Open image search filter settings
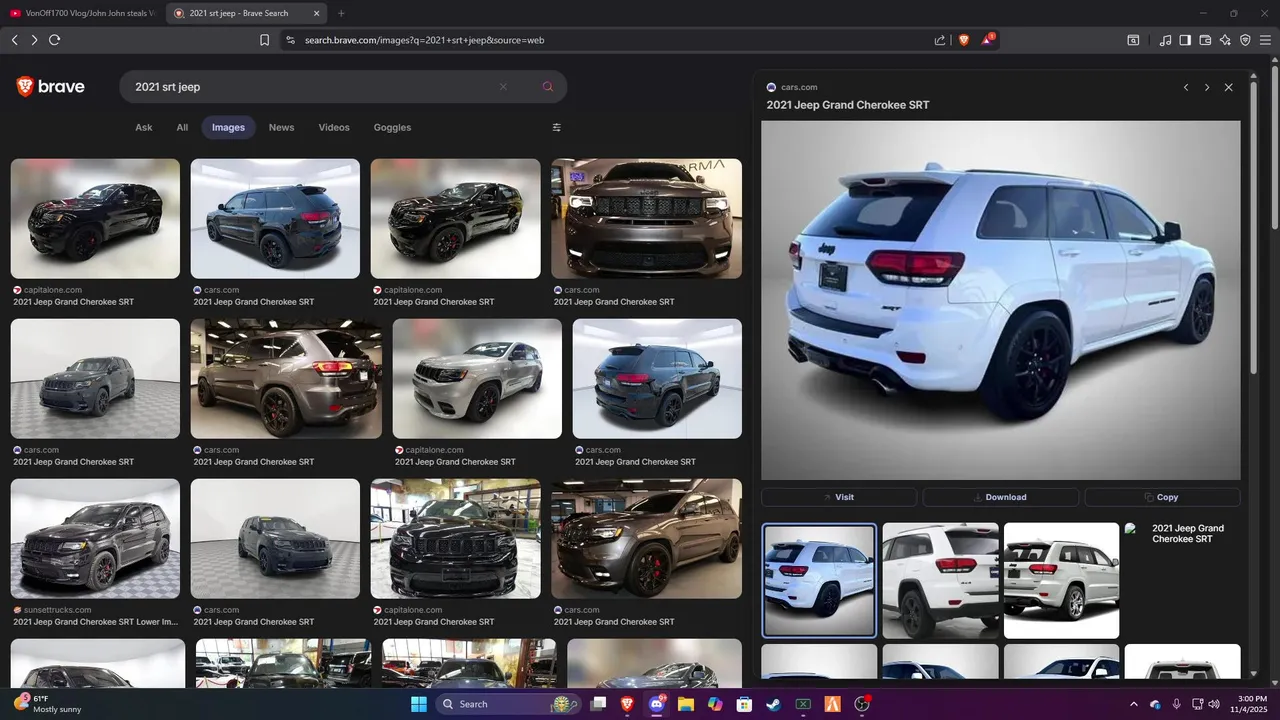 [x=557, y=127]
